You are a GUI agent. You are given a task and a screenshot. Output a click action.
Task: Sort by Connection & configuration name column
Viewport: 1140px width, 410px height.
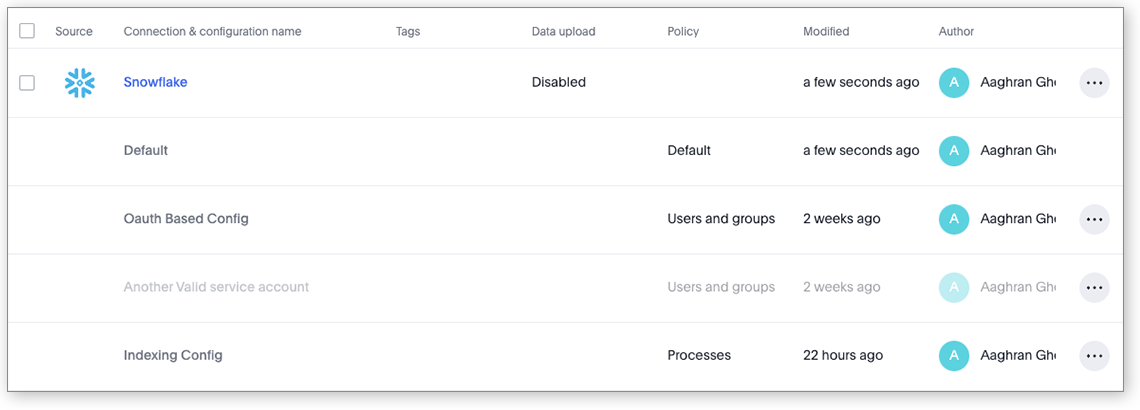(x=212, y=32)
